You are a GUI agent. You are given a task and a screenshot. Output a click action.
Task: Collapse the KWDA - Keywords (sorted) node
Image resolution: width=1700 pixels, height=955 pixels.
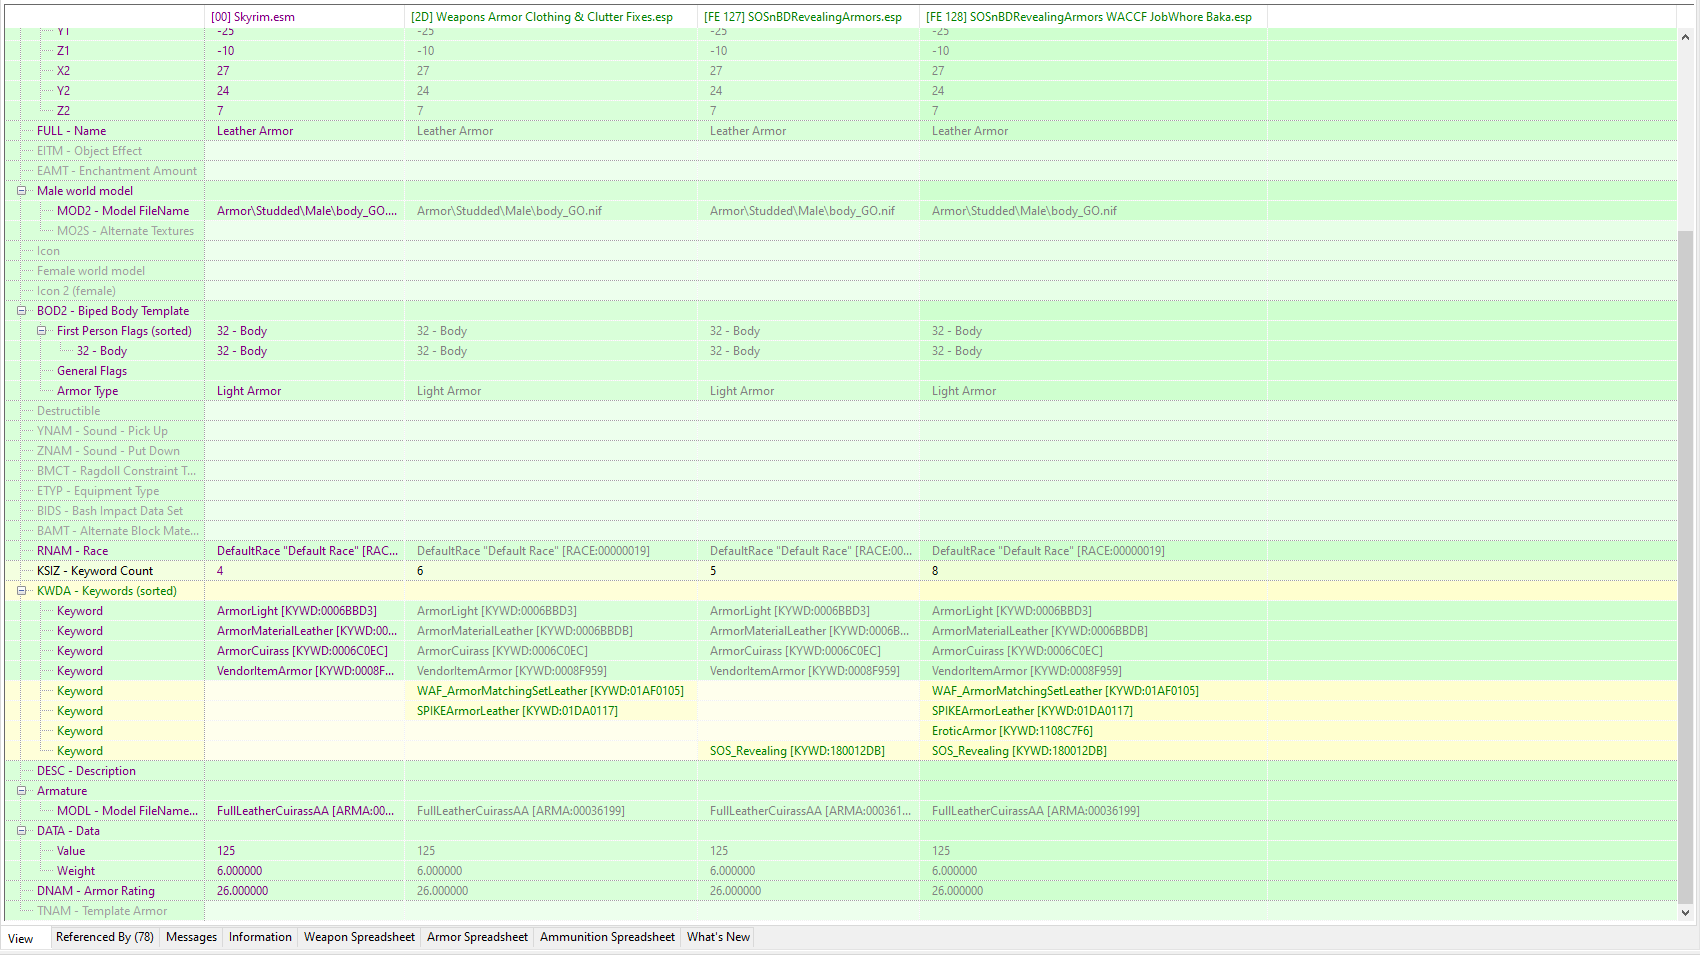21,591
